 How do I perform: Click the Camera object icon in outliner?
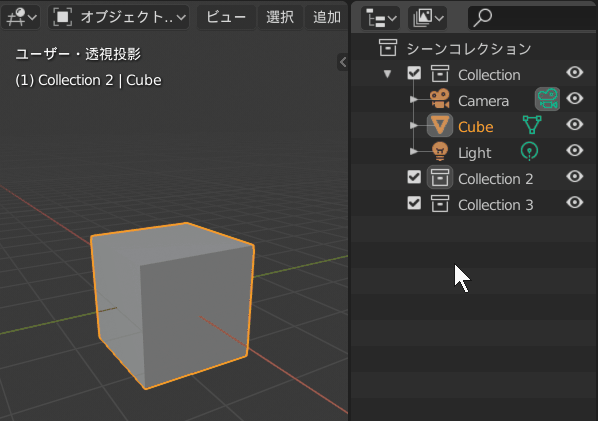pos(440,100)
